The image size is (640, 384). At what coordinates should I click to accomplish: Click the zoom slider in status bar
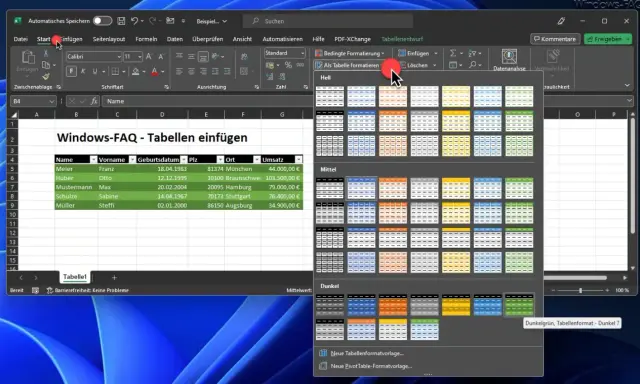click(x=580, y=290)
